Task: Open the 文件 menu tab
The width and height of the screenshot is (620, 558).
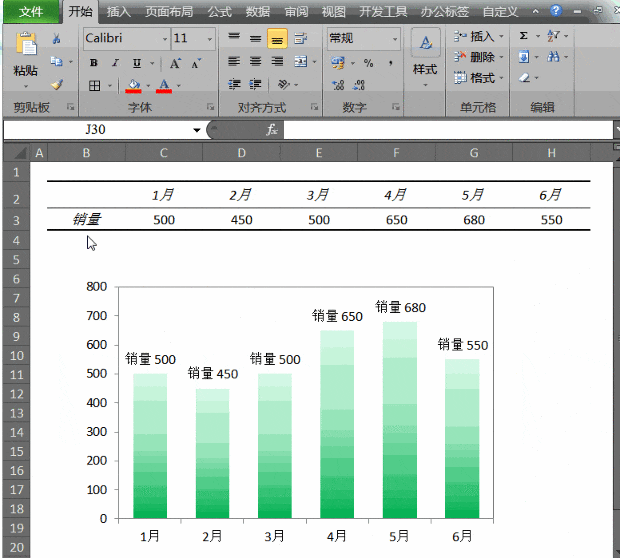Action: click(x=31, y=12)
